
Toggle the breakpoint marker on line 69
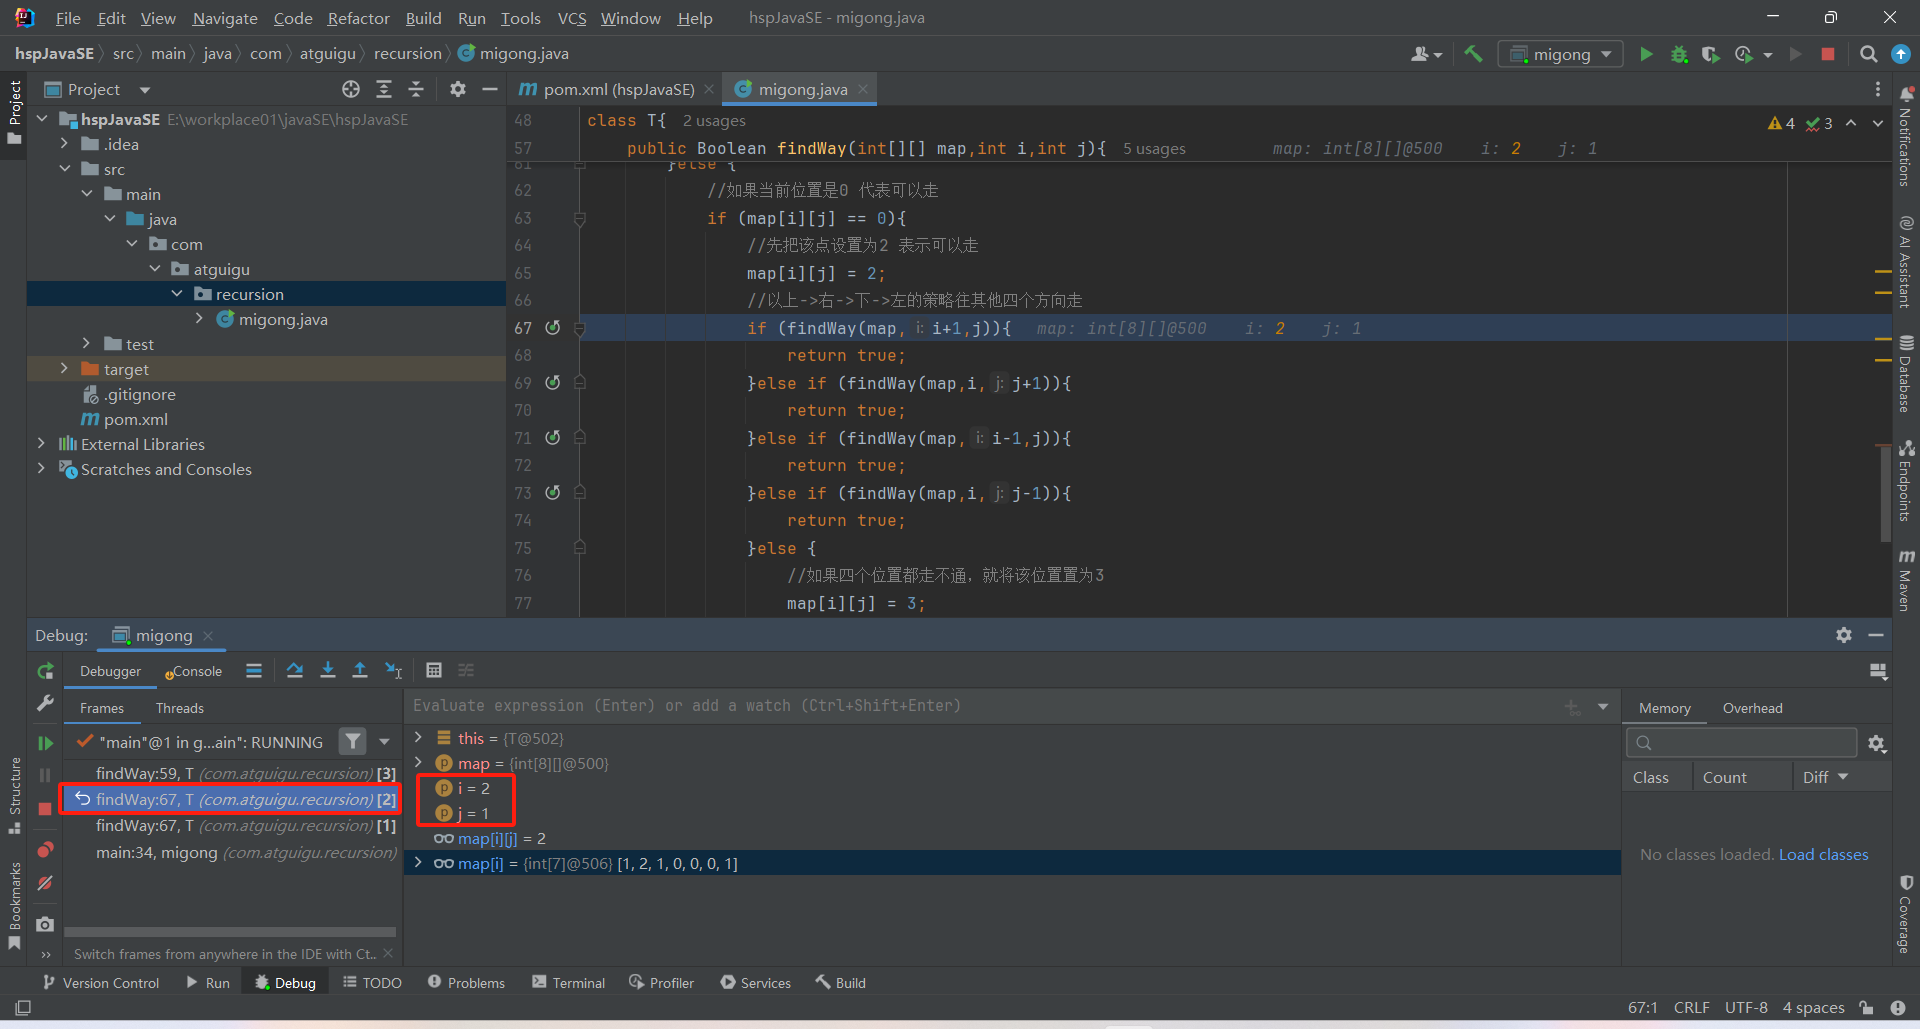[x=552, y=383]
